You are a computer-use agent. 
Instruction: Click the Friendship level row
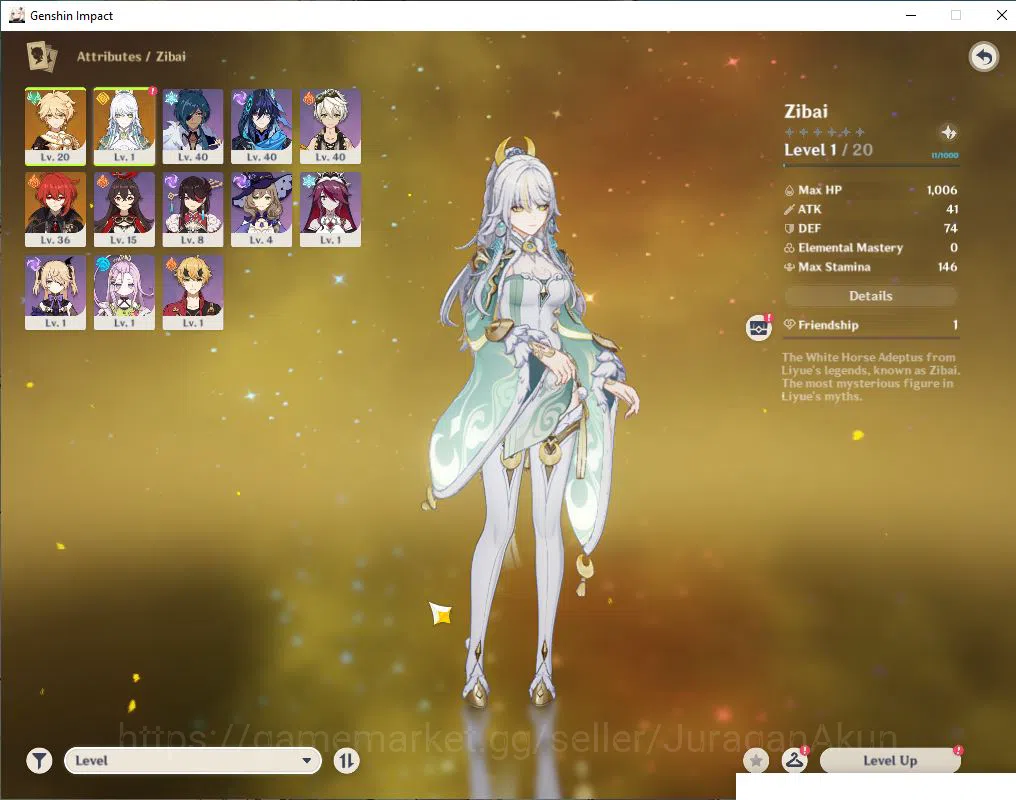871,325
